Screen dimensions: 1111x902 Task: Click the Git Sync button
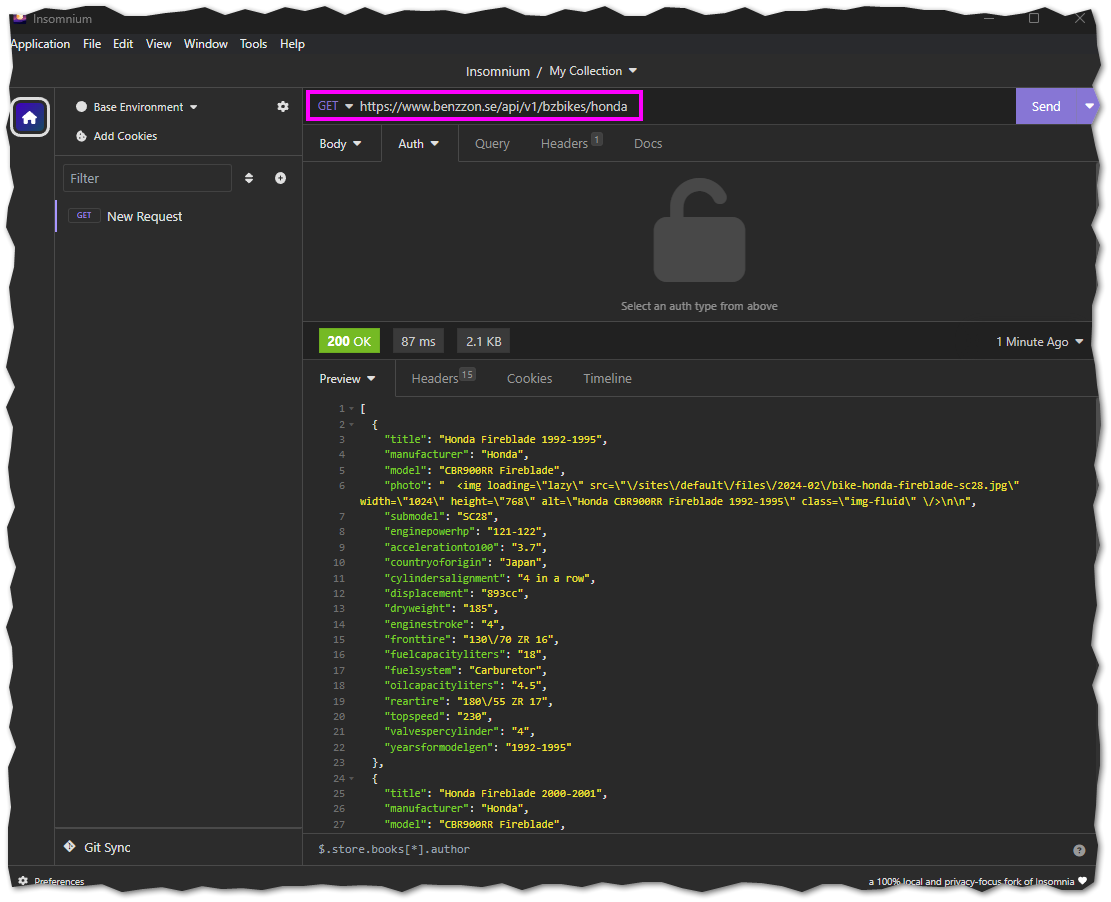pyautogui.click(x=98, y=847)
